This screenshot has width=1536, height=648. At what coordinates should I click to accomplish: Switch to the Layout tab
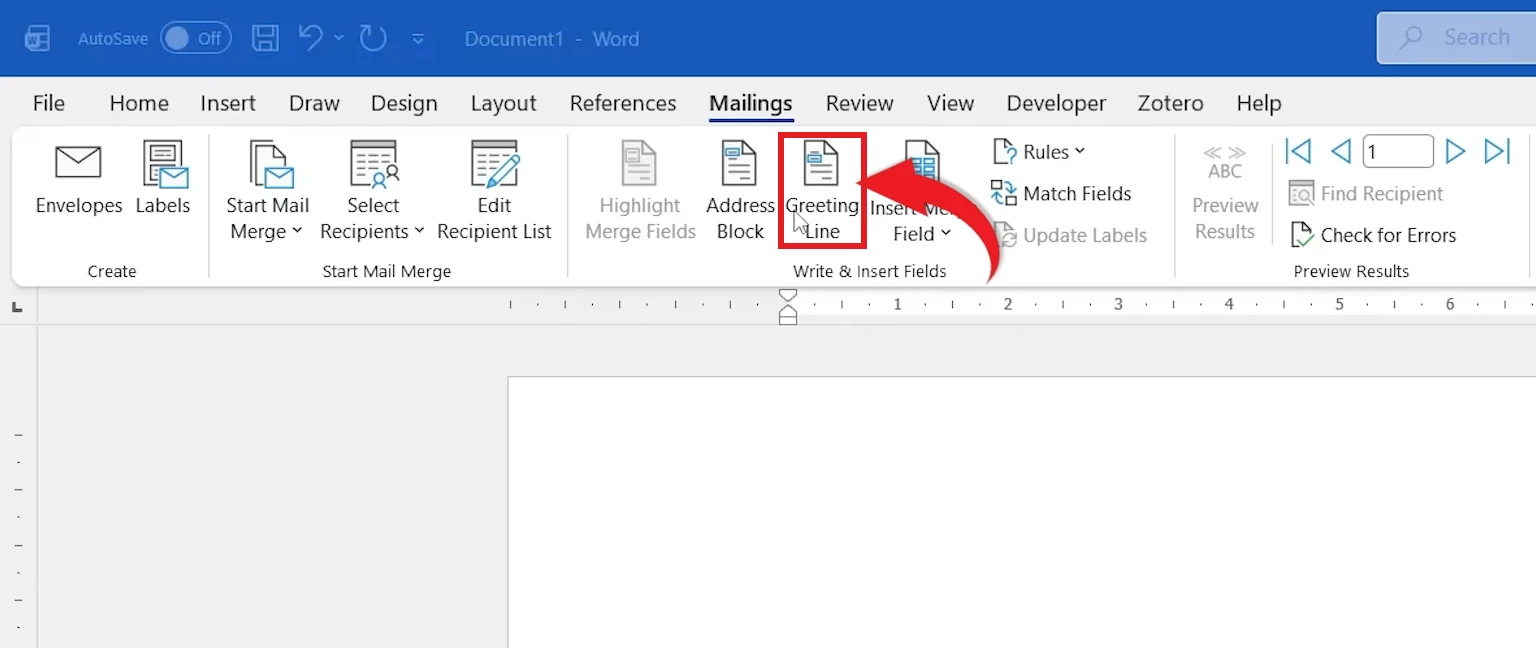point(504,103)
